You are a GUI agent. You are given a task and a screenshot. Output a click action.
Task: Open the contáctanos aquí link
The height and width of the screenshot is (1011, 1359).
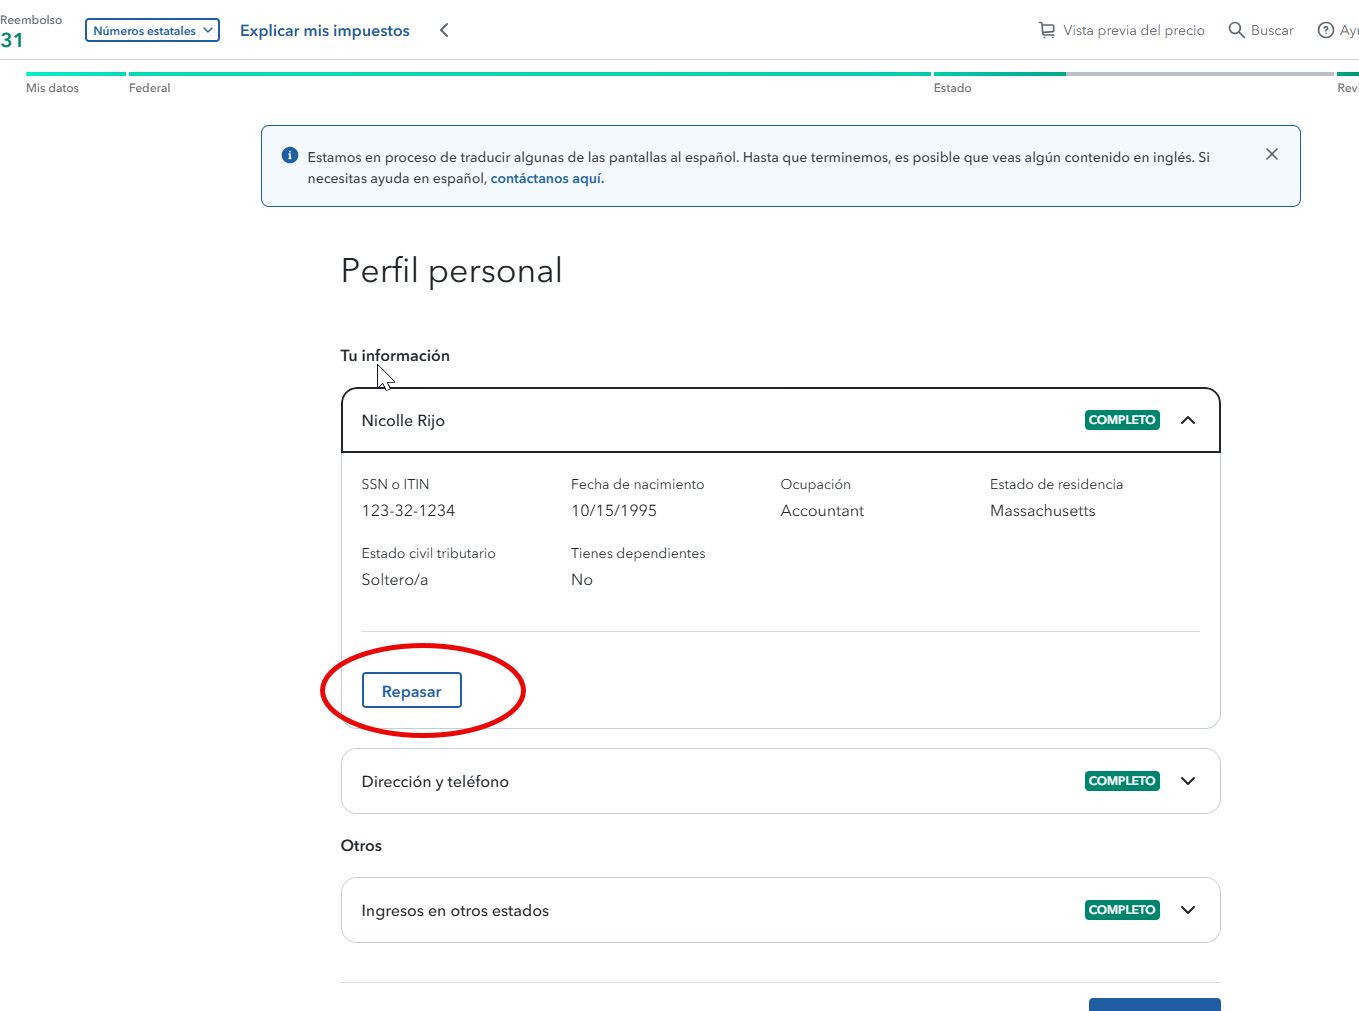click(x=547, y=179)
